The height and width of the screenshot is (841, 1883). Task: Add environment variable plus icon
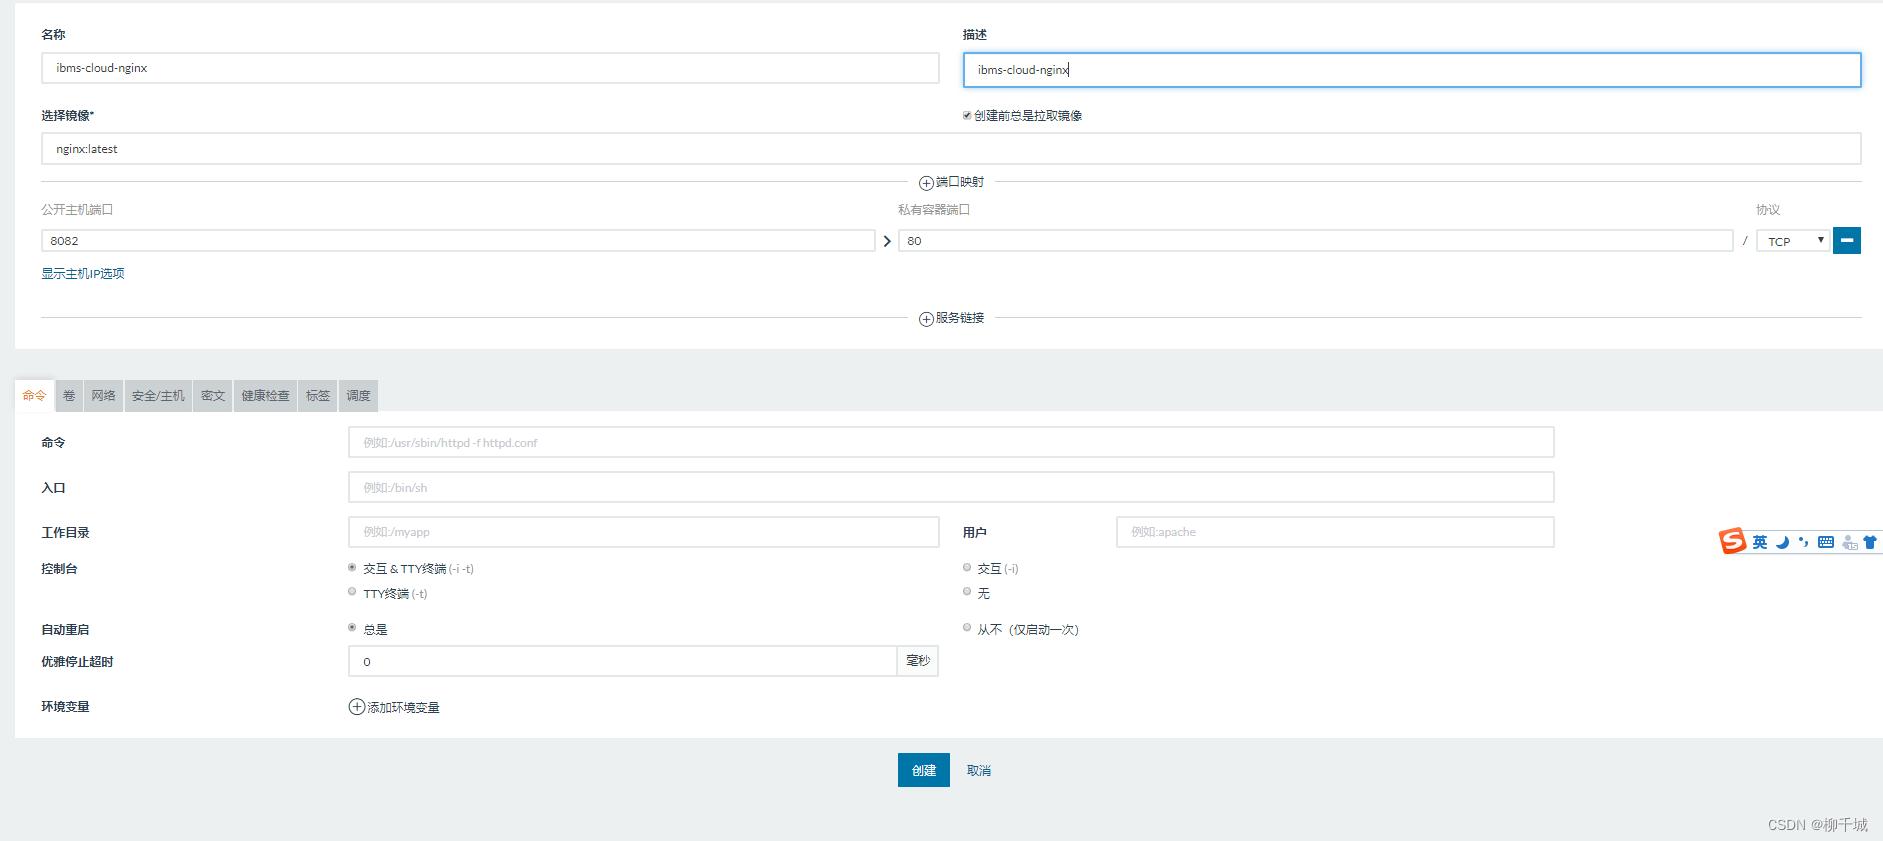[x=356, y=707]
